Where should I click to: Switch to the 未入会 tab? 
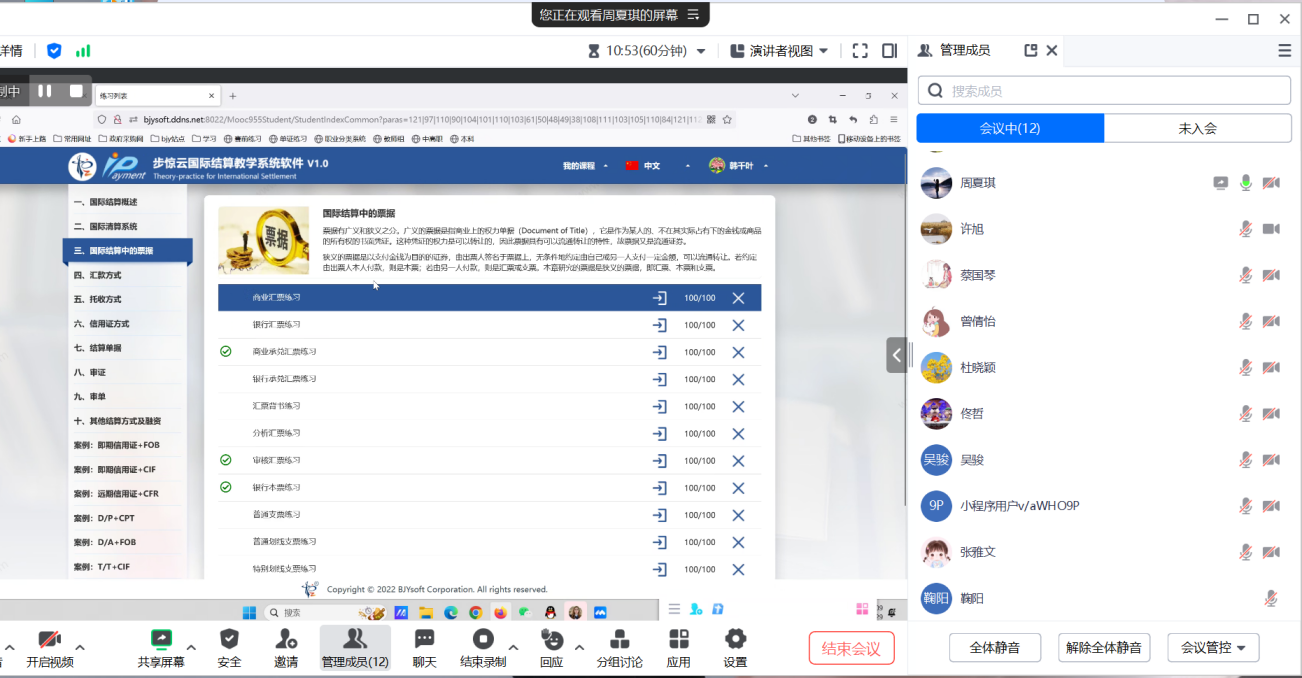coord(1197,128)
